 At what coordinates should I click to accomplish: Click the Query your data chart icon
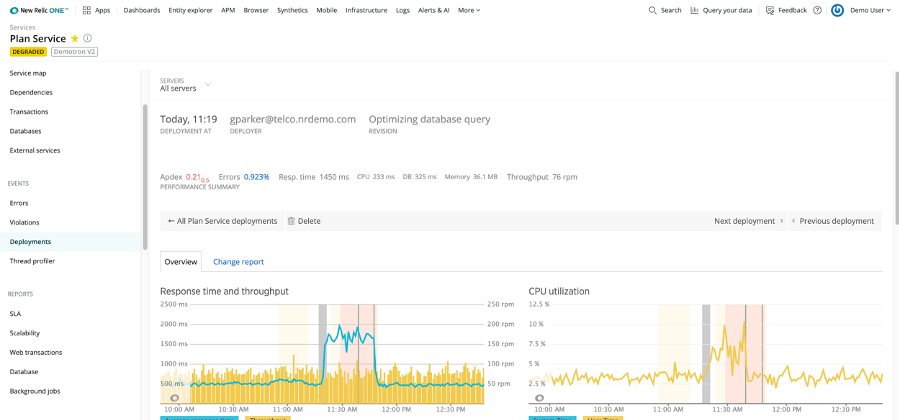pos(694,10)
